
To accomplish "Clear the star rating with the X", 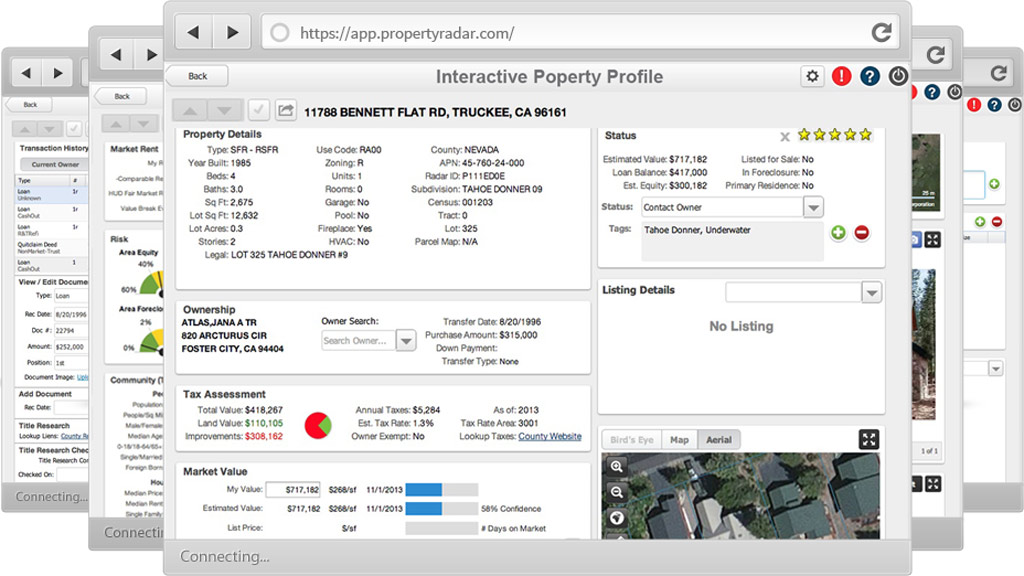I will click(785, 136).
